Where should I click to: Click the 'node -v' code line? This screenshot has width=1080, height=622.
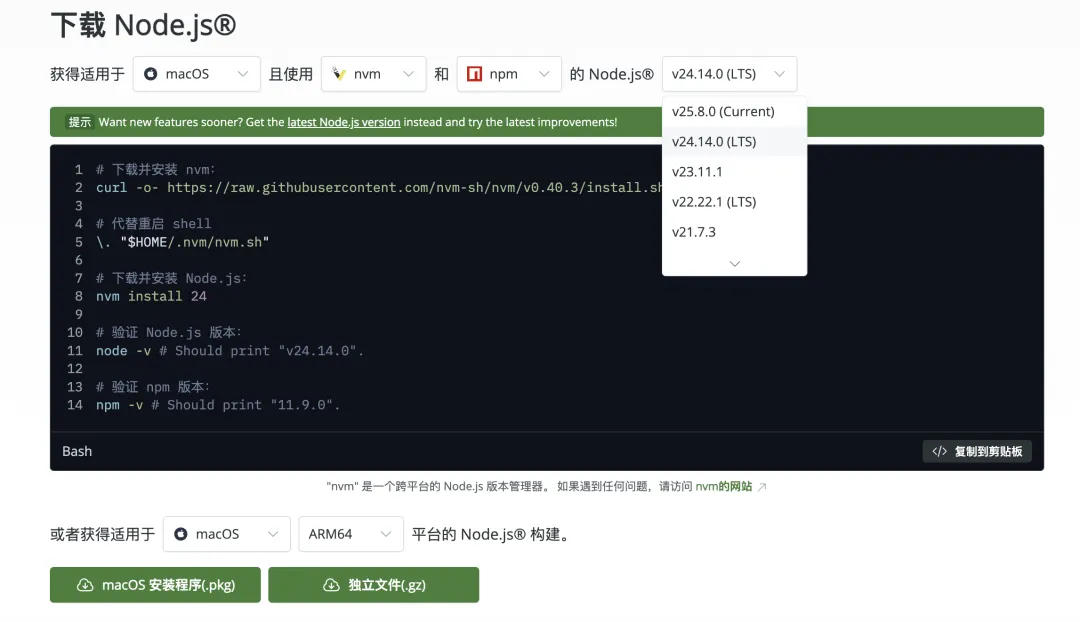(x=229, y=351)
